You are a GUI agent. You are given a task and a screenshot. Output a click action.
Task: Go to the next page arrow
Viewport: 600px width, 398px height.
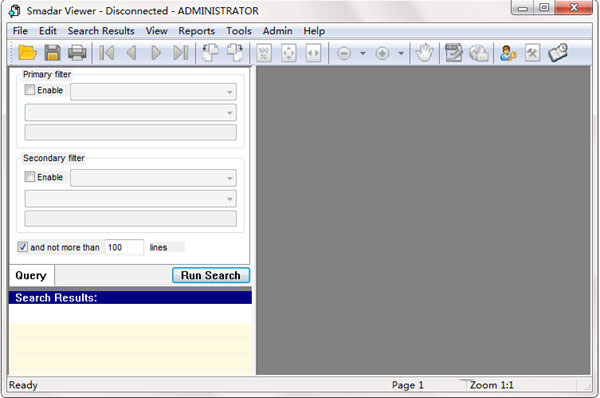tap(156, 53)
